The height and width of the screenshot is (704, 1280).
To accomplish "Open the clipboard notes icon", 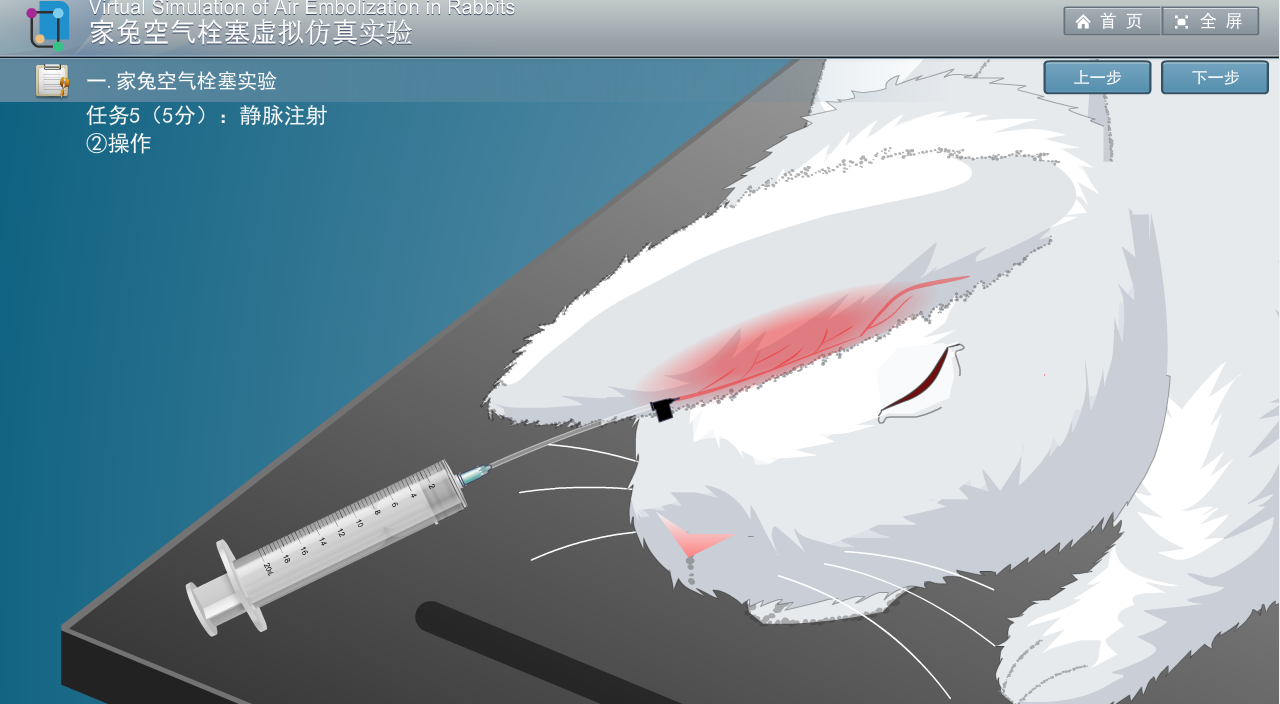I will click(52, 80).
